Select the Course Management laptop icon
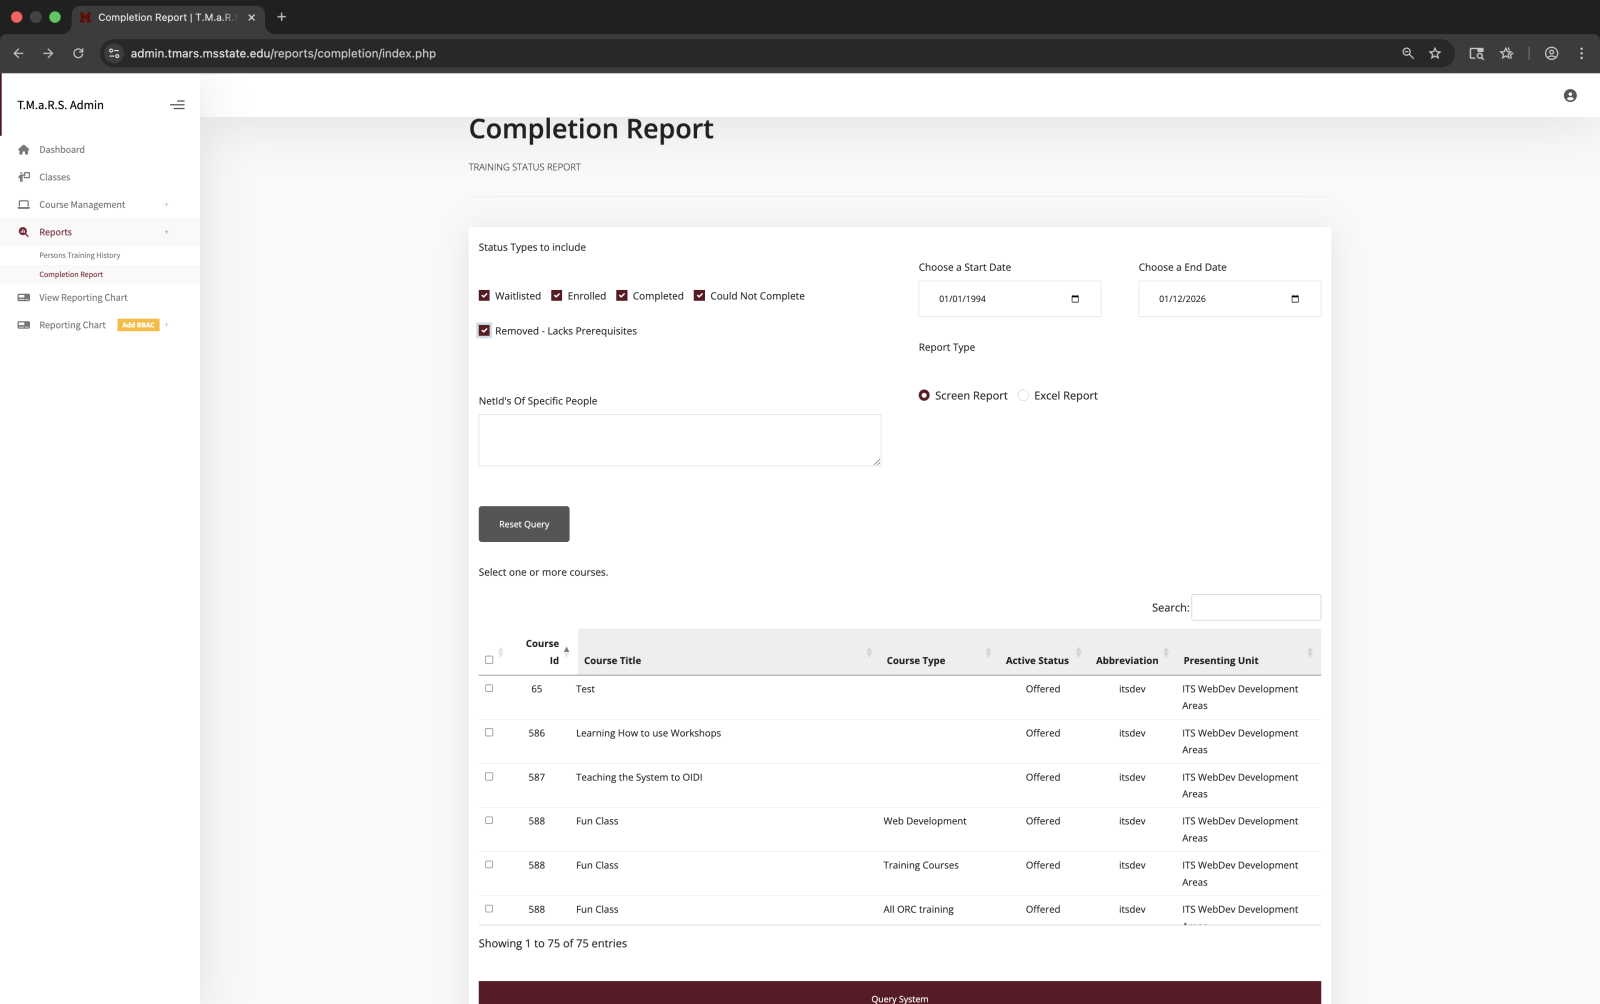The height and width of the screenshot is (1004, 1600). [x=23, y=204]
